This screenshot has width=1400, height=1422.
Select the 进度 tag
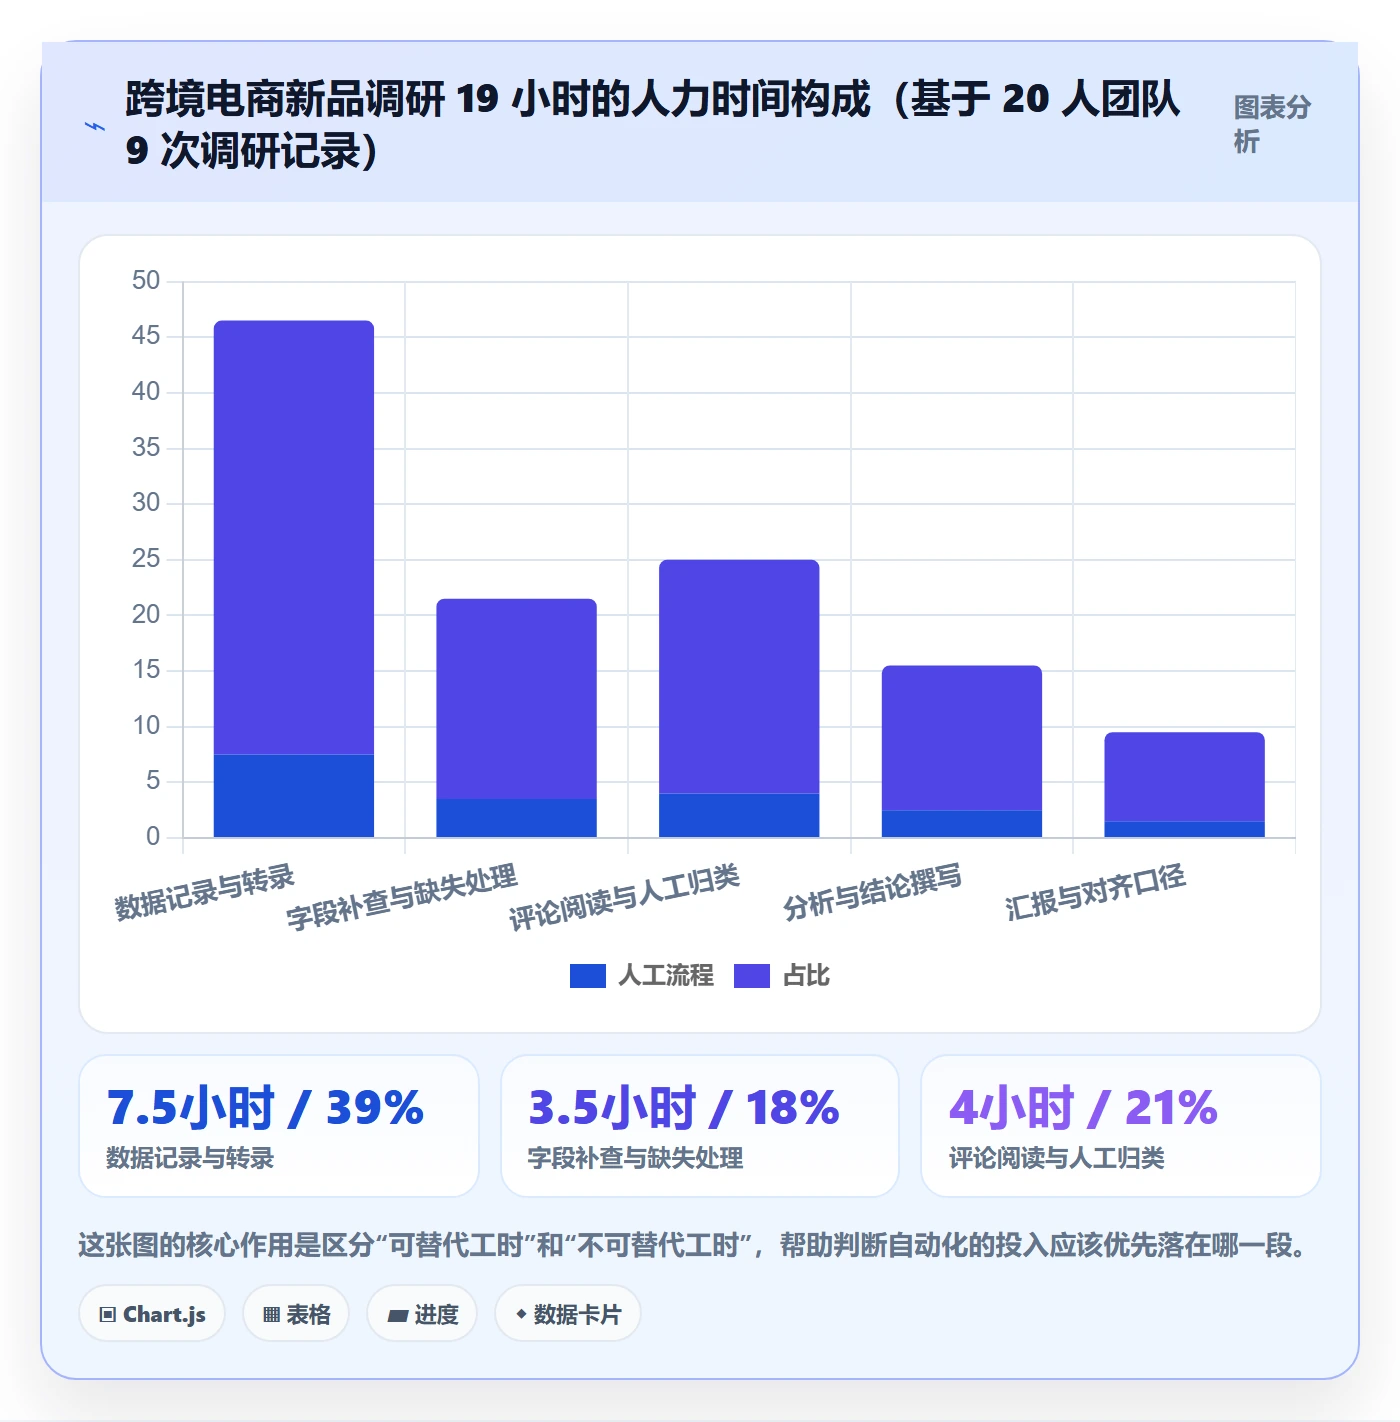[422, 1314]
